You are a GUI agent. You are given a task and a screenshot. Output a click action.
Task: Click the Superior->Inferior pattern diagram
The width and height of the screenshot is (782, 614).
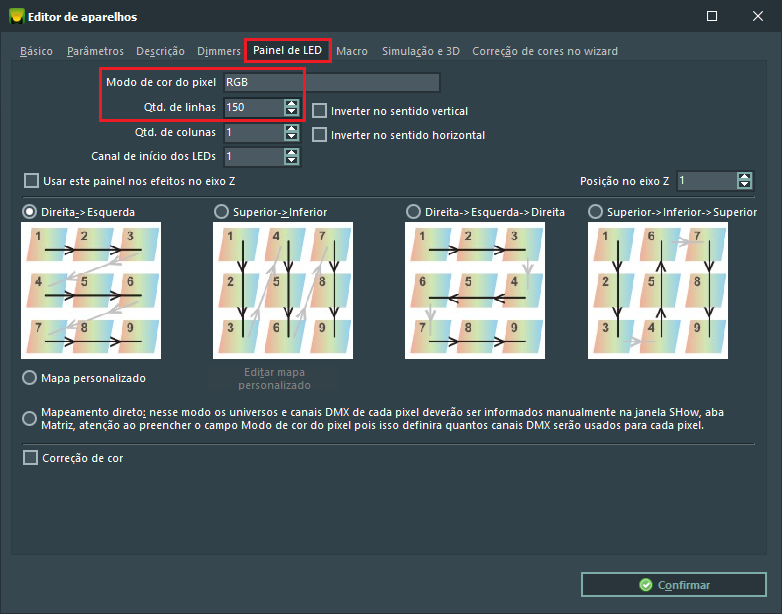(x=283, y=290)
